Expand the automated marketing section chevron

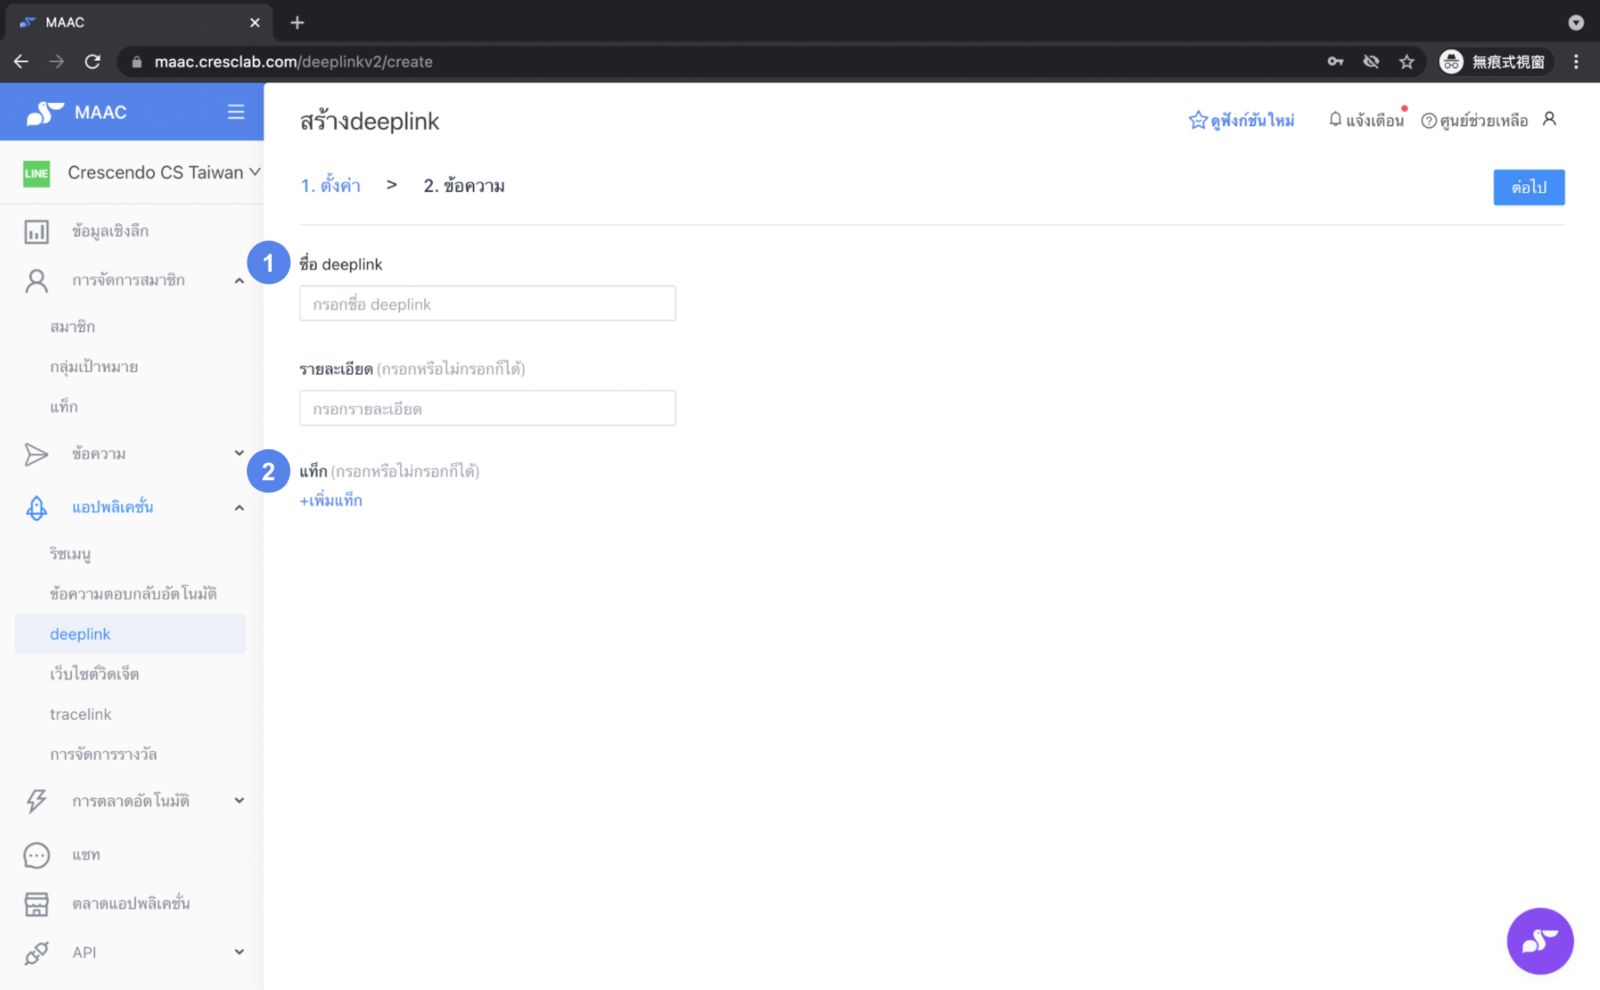point(239,801)
